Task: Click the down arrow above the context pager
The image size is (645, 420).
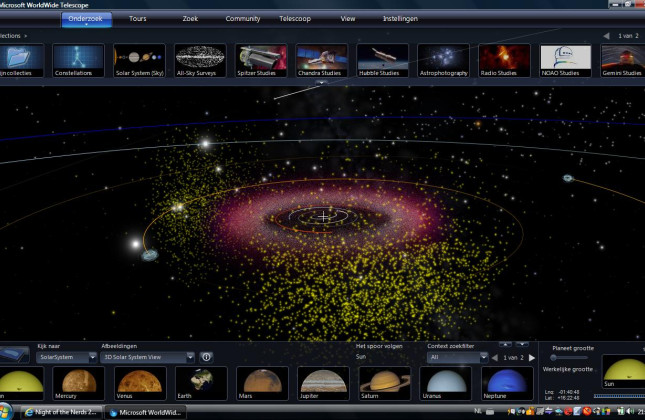Action: point(522,344)
